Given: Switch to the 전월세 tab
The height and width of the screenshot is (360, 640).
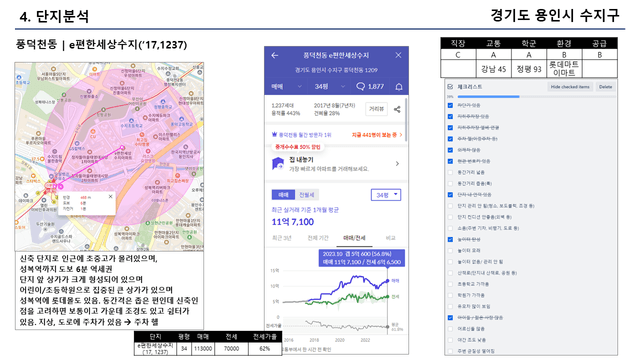Looking at the screenshot, I should [x=307, y=195].
